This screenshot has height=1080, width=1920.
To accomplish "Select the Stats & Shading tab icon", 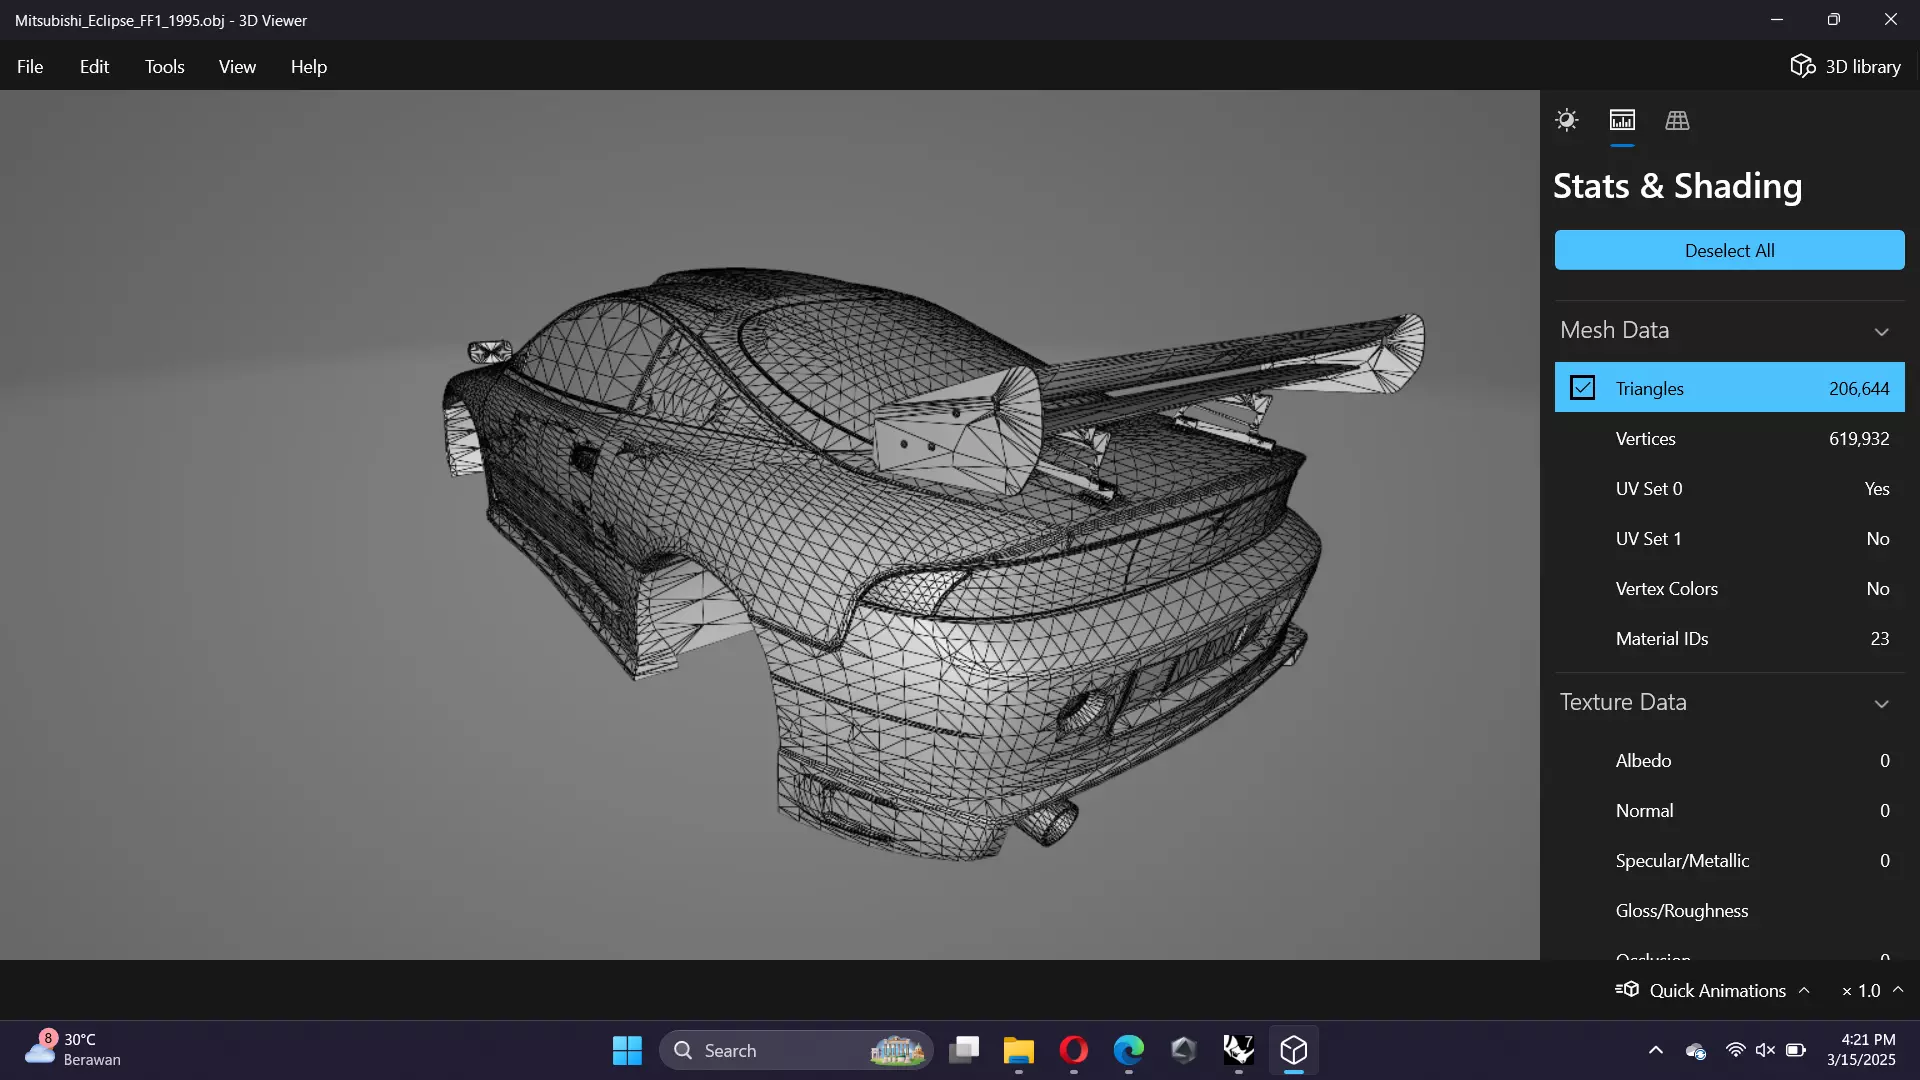I will pyautogui.click(x=1622, y=120).
